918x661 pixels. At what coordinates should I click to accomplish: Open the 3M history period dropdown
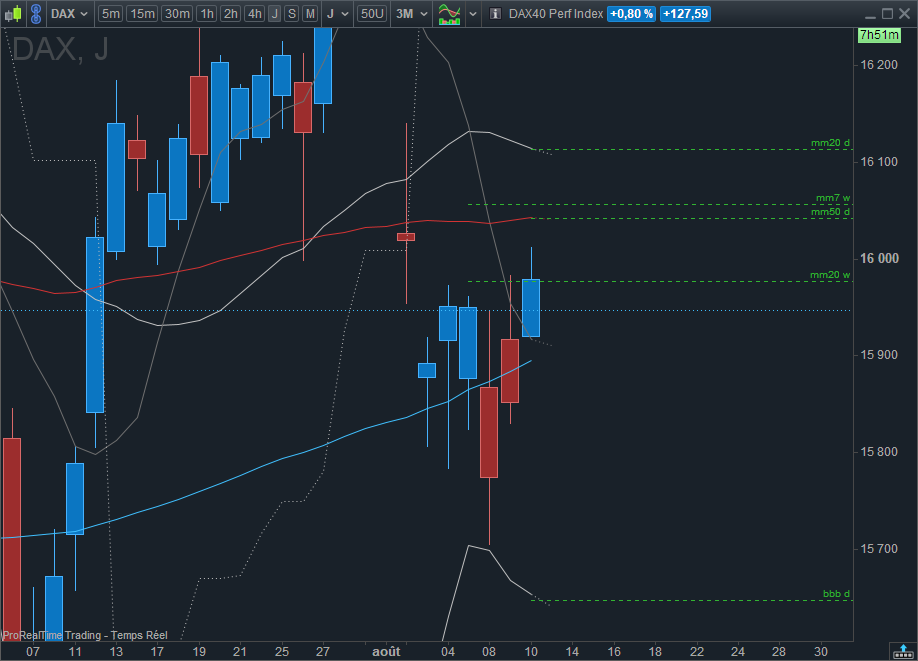tap(412, 13)
